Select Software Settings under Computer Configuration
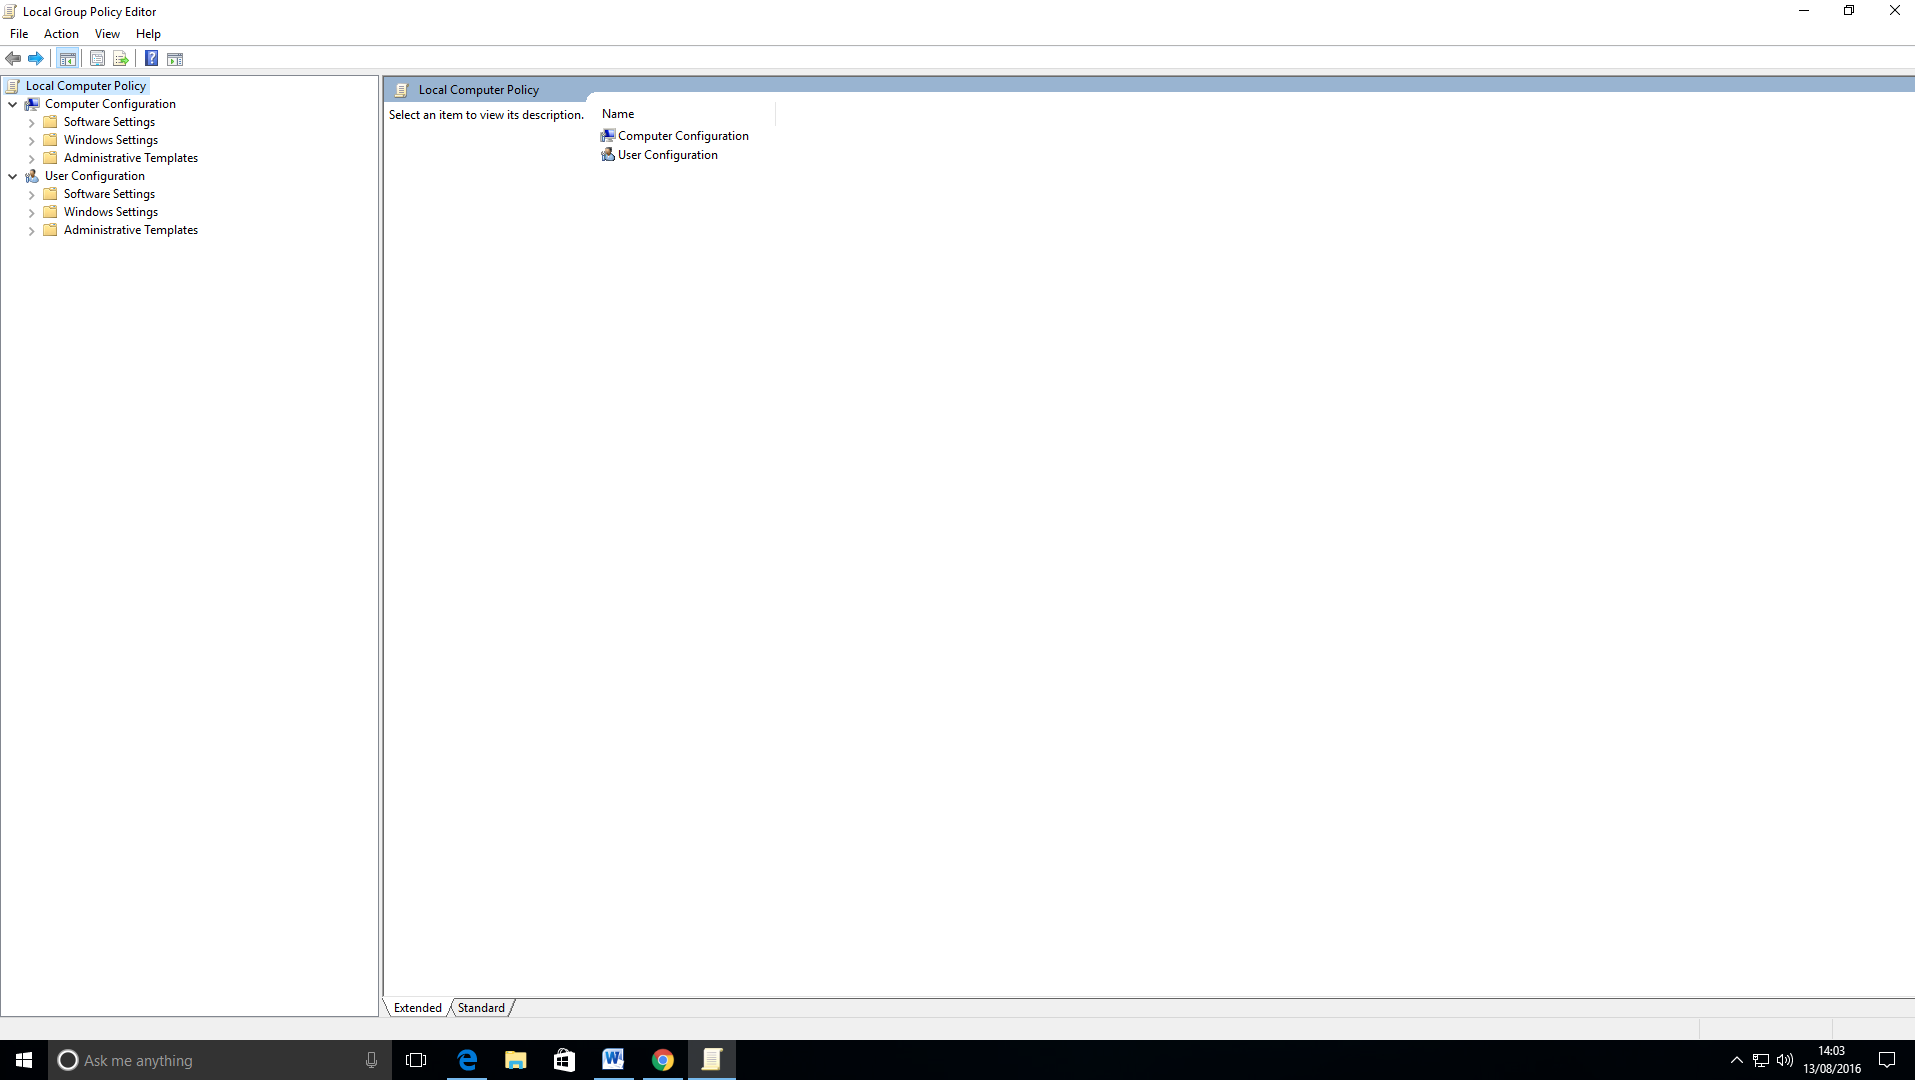1915x1080 pixels. (x=109, y=122)
